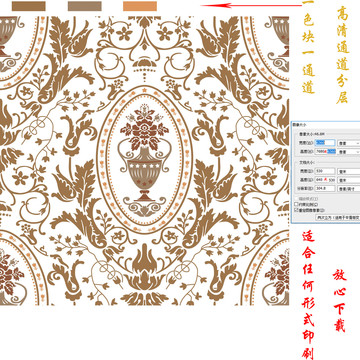Focus the pixel width input field
This screenshot has width=360, height=360.
point(325,143)
